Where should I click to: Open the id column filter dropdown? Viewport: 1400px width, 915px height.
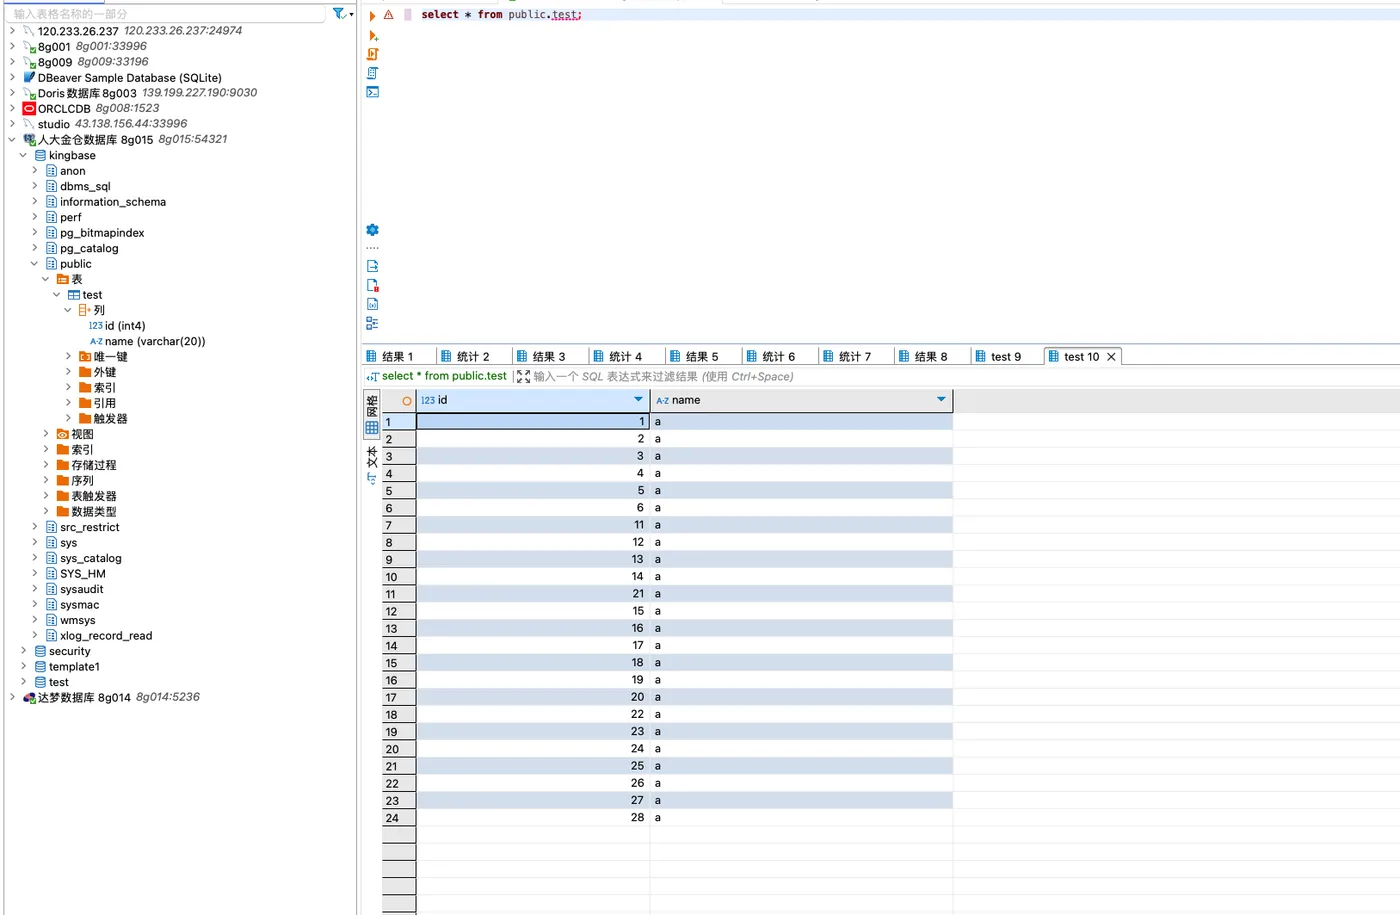click(x=638, y=400)
